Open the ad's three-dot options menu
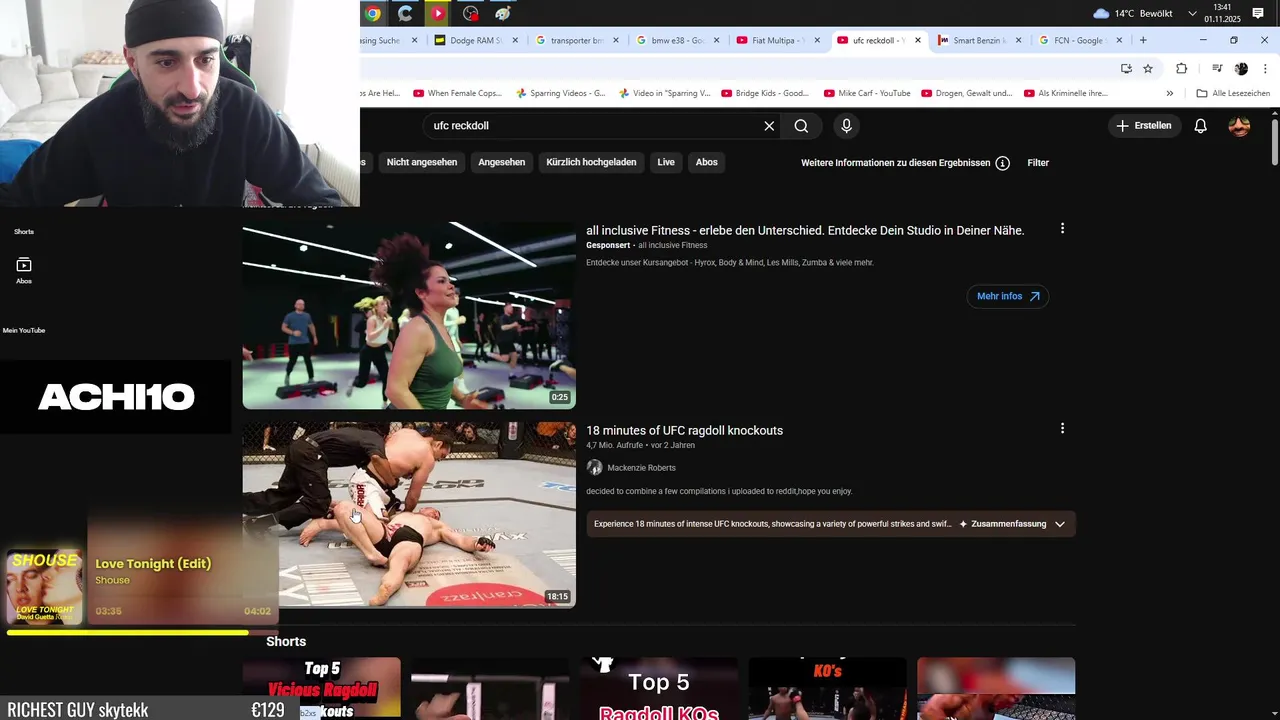 point(1062,228)
